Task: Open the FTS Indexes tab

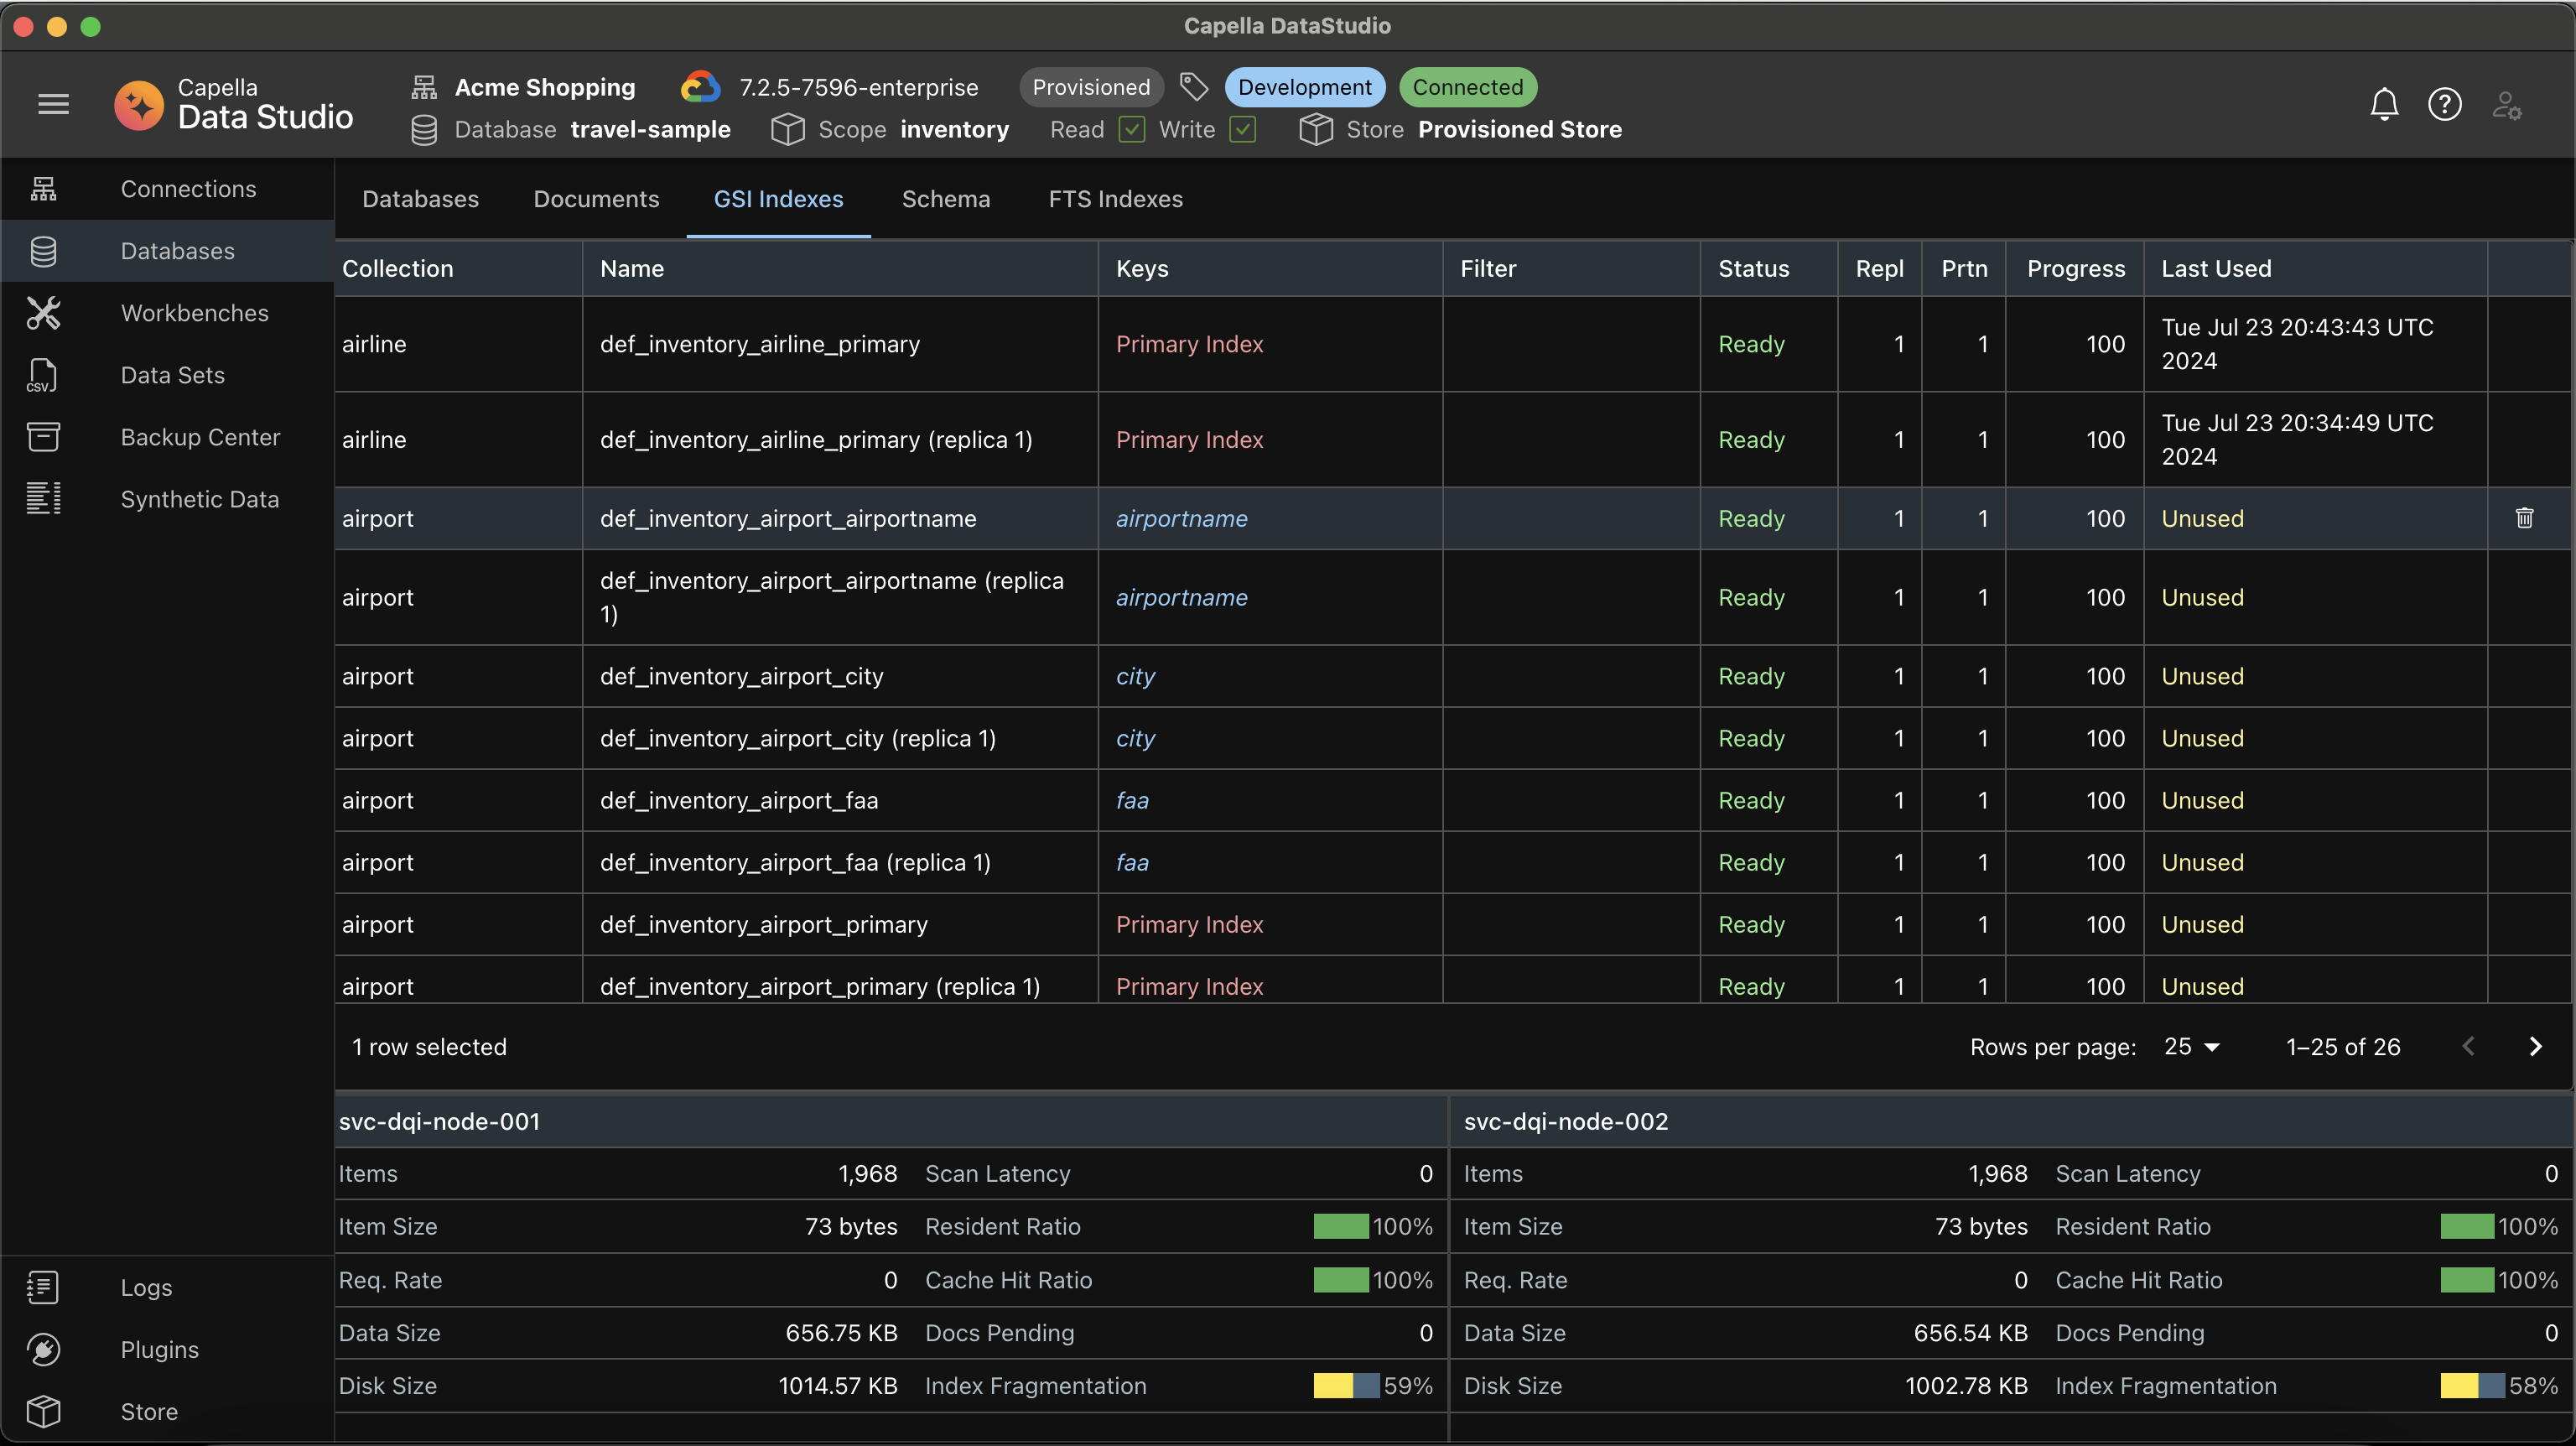Action: tap(1115, 199)
